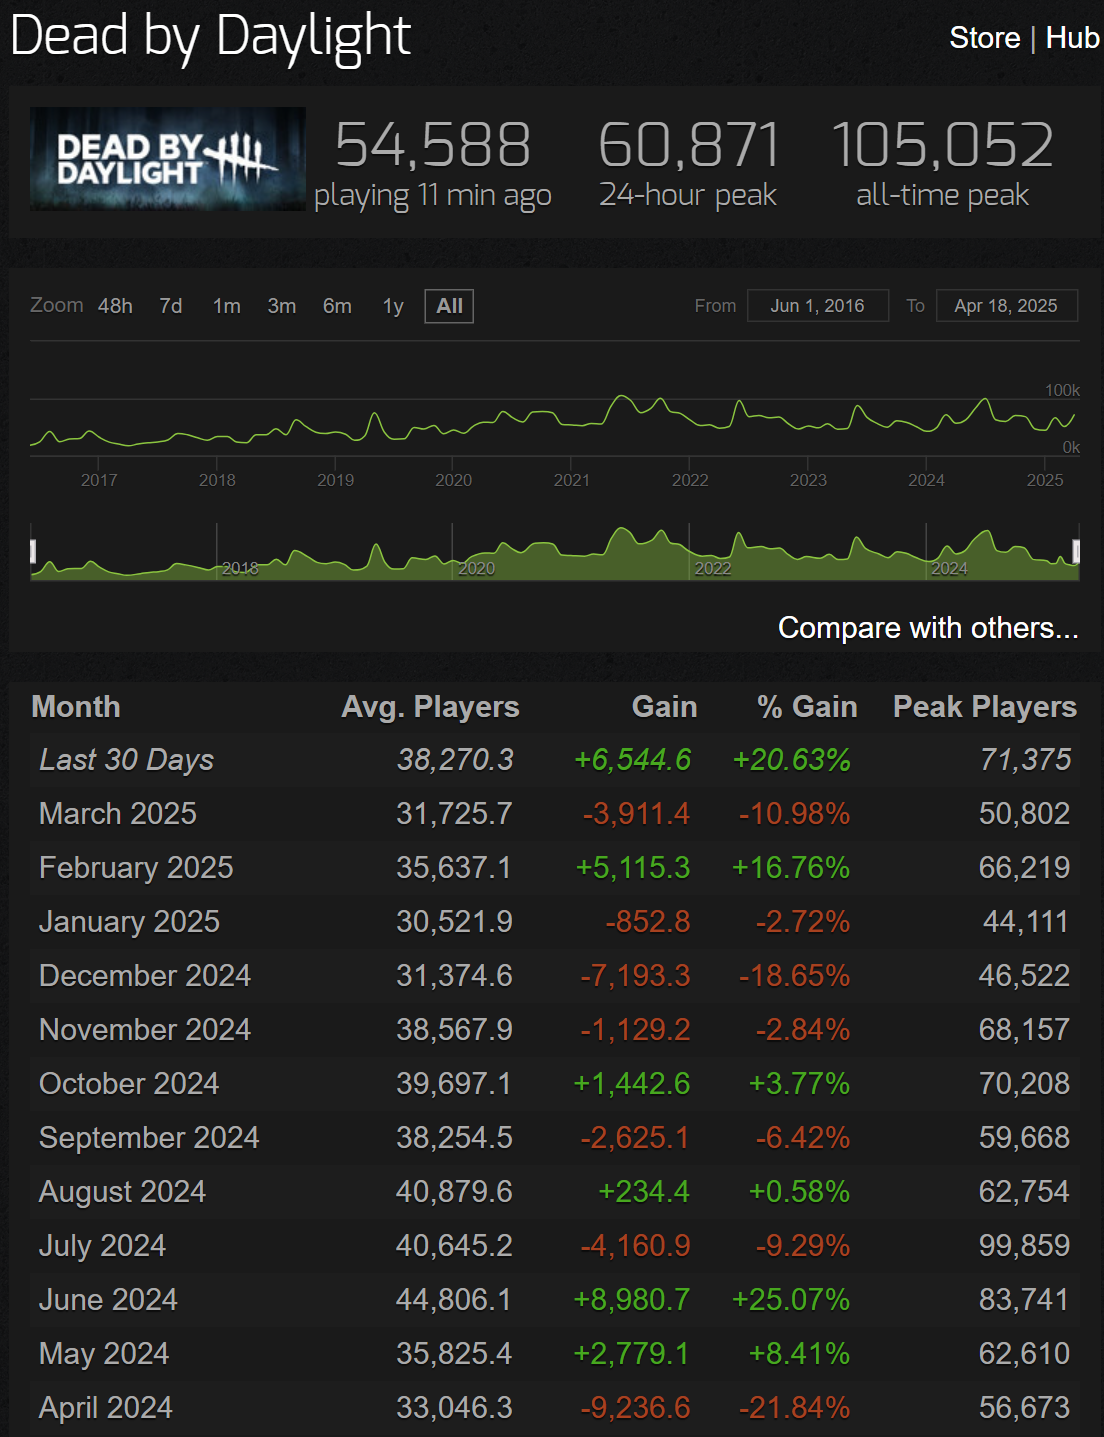
Task: Click the To date field showing Apr 18, 2025
Action: click(x=1006, y=306)
